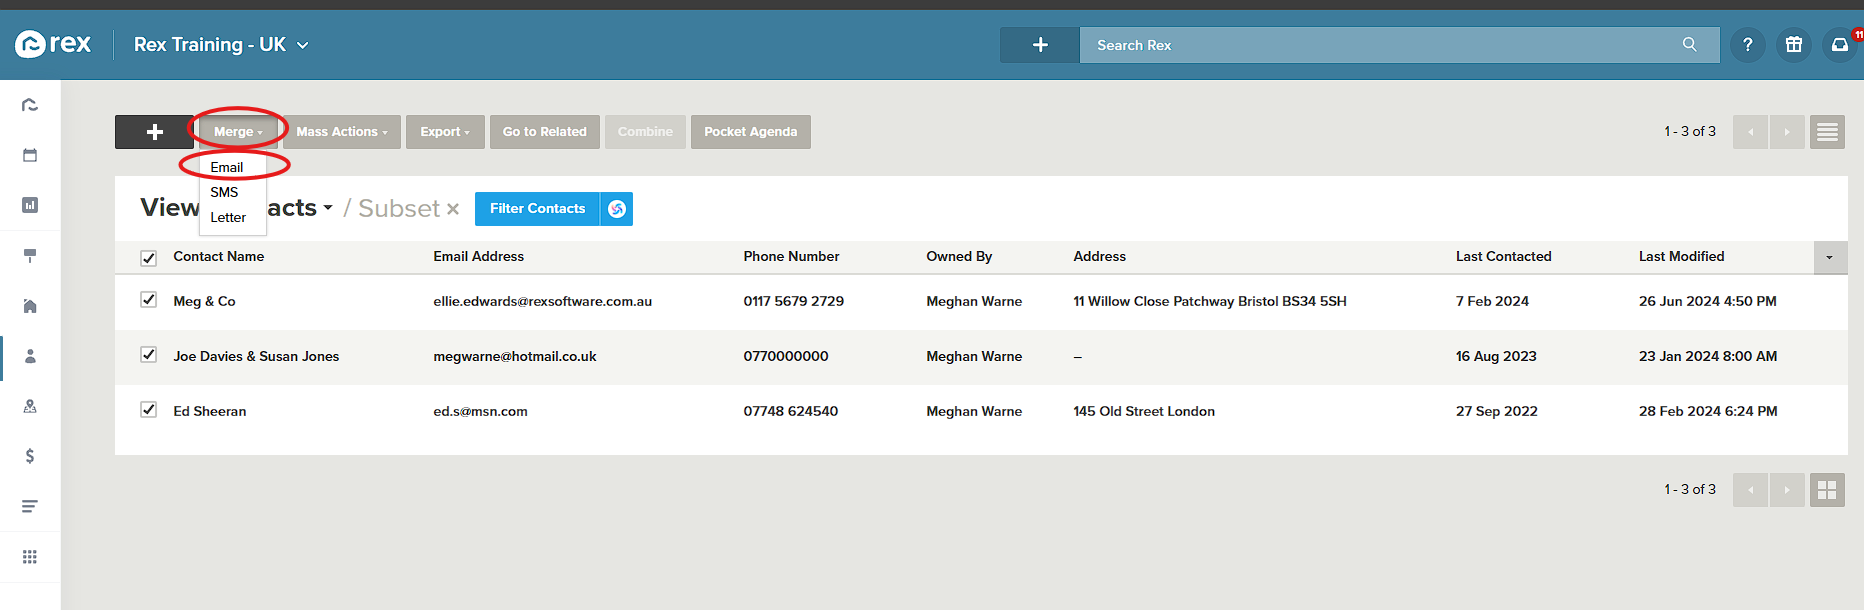
Task: Collapse the Merge dropdown button
Action: [x=238, y=132]
